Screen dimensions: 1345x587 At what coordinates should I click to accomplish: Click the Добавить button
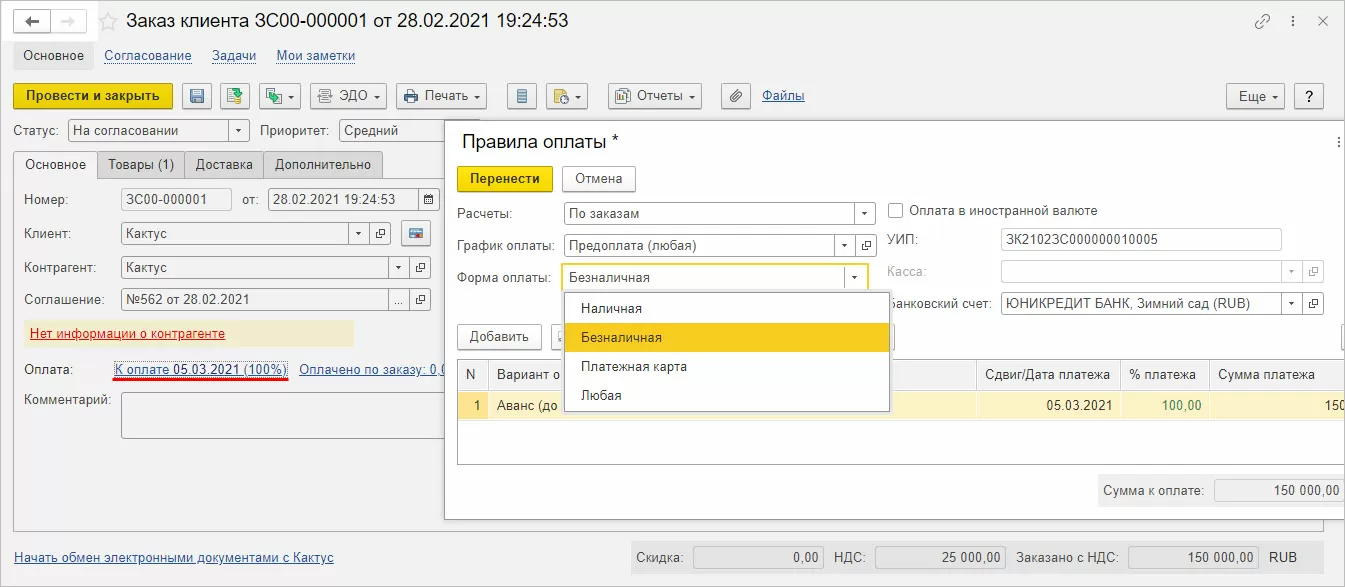499,337
